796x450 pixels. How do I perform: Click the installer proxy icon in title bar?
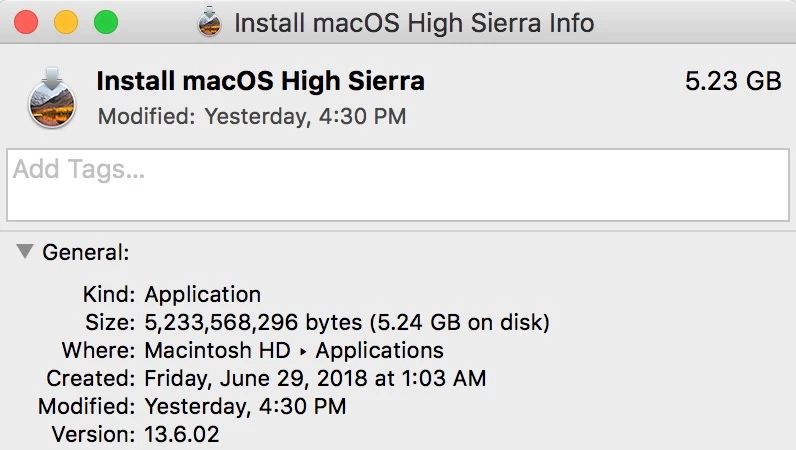tap(209, 22)
